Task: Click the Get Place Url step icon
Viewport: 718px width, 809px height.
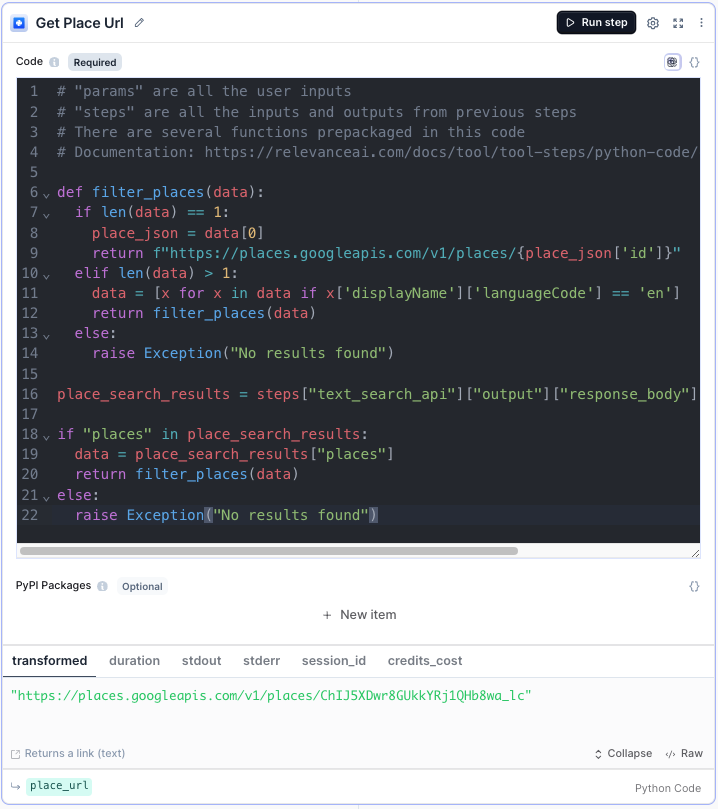Action: [x=19, y=23]
